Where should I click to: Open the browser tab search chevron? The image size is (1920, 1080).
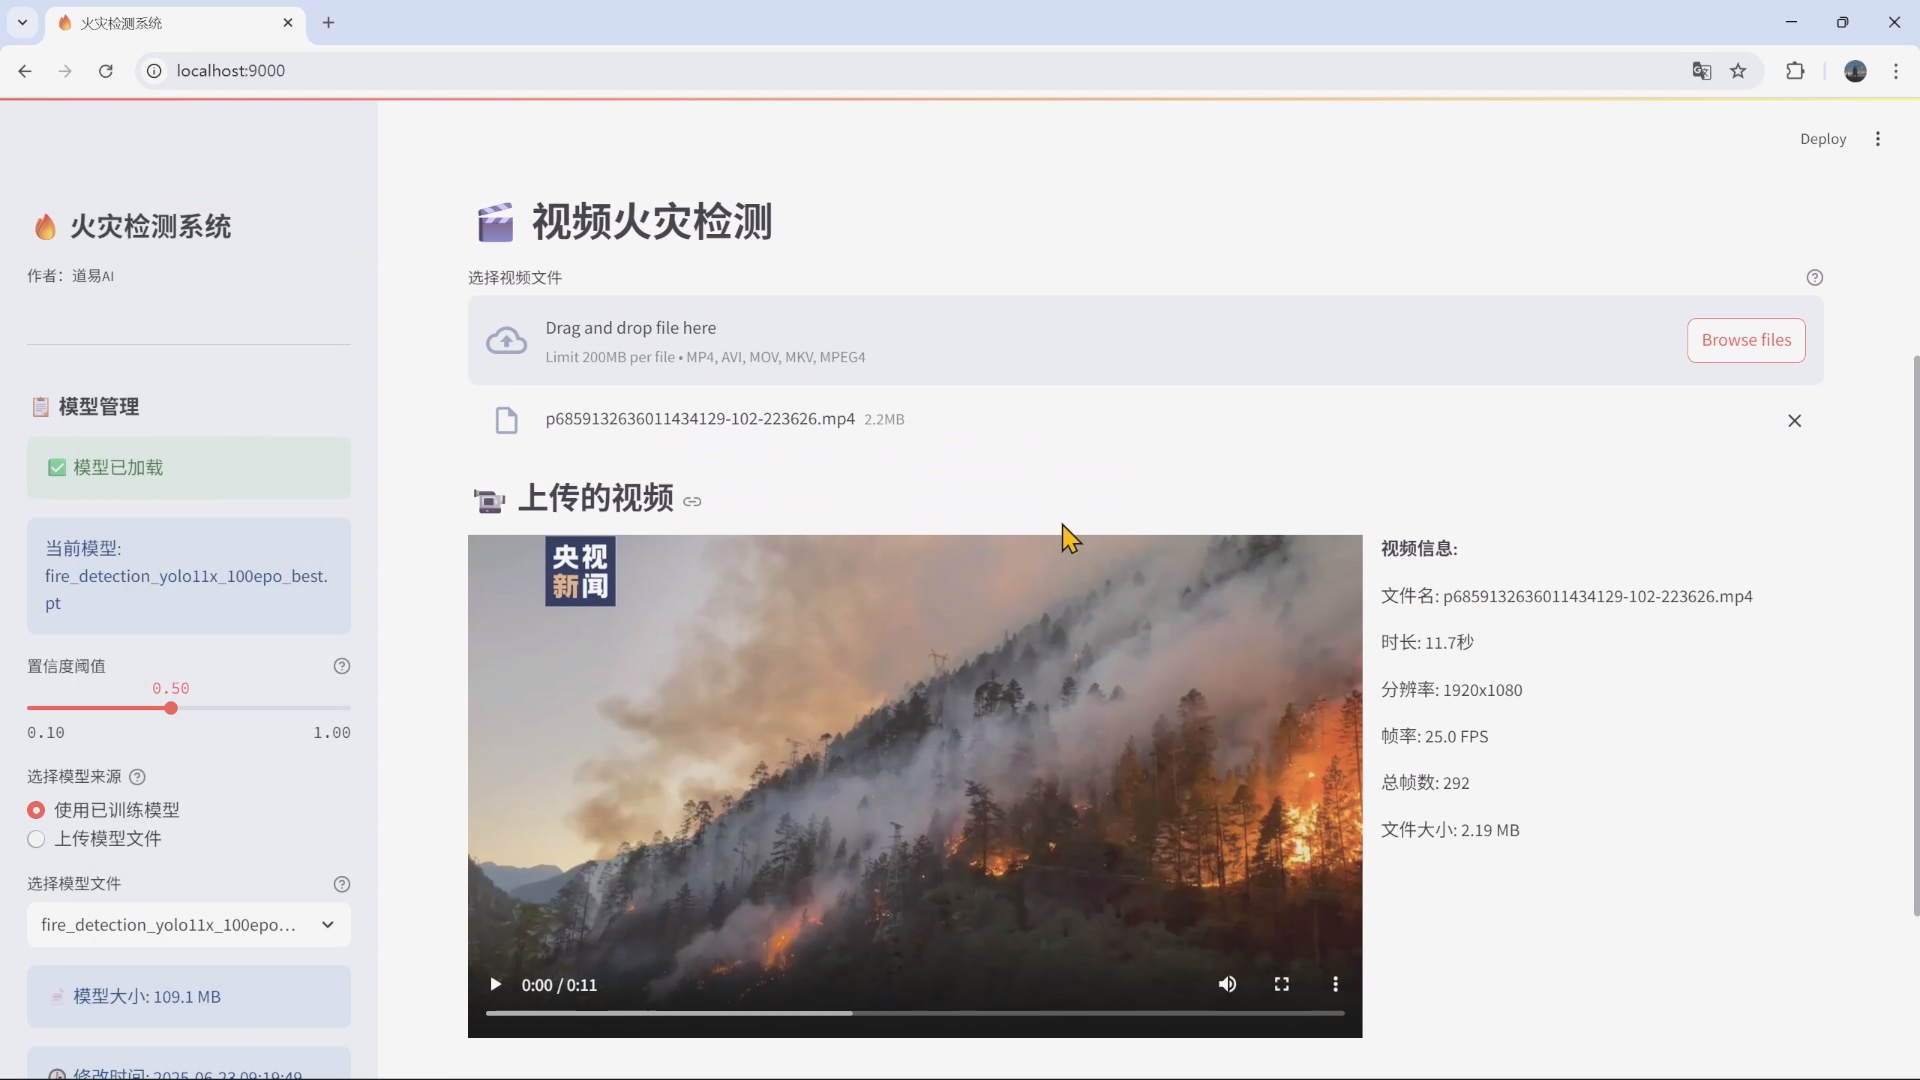pos(22,22)
